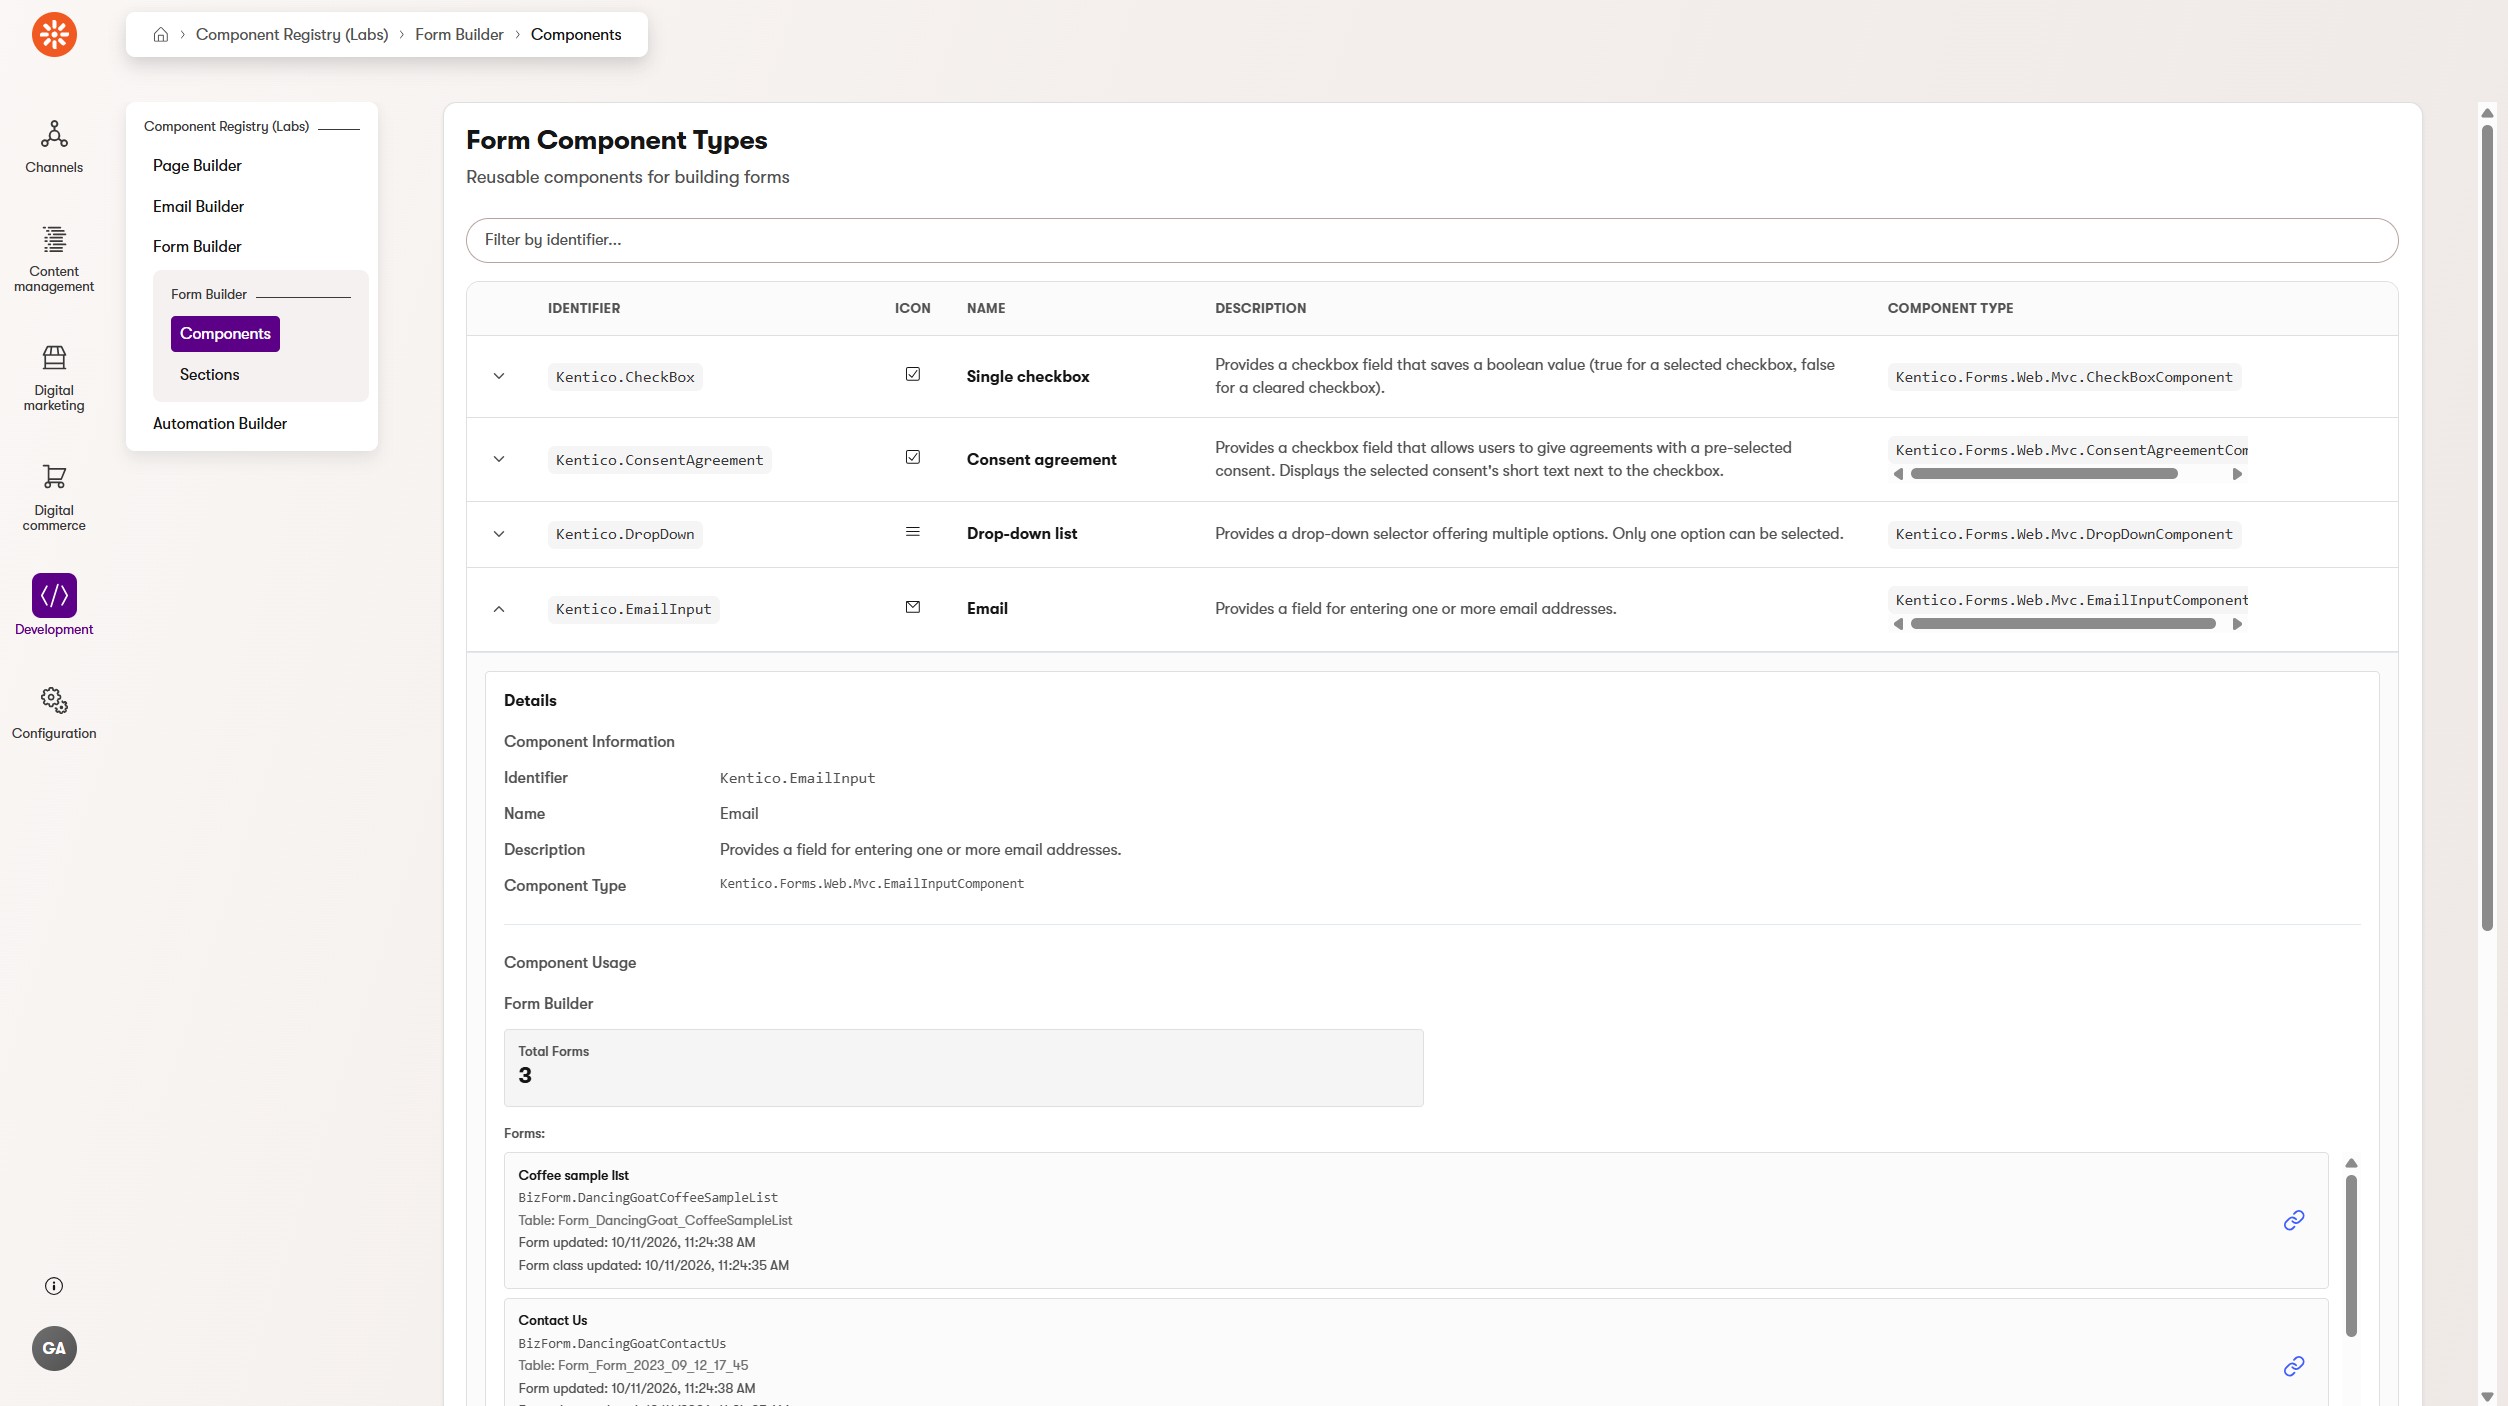Open link for Contact Us form
Viewport: 2508px width, 1406px height.
point(2294,1366)
